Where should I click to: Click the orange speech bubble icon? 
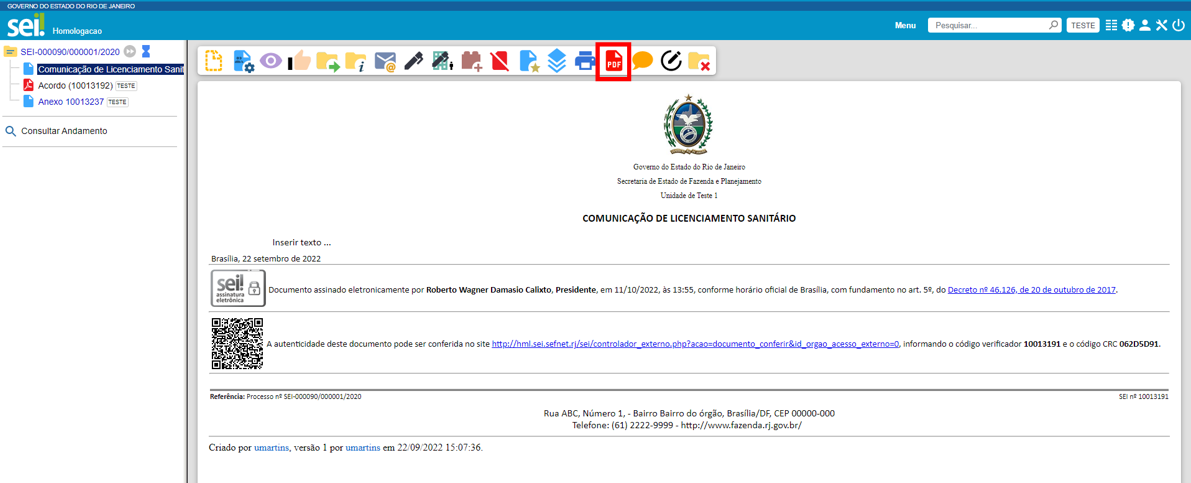(642, 62)
